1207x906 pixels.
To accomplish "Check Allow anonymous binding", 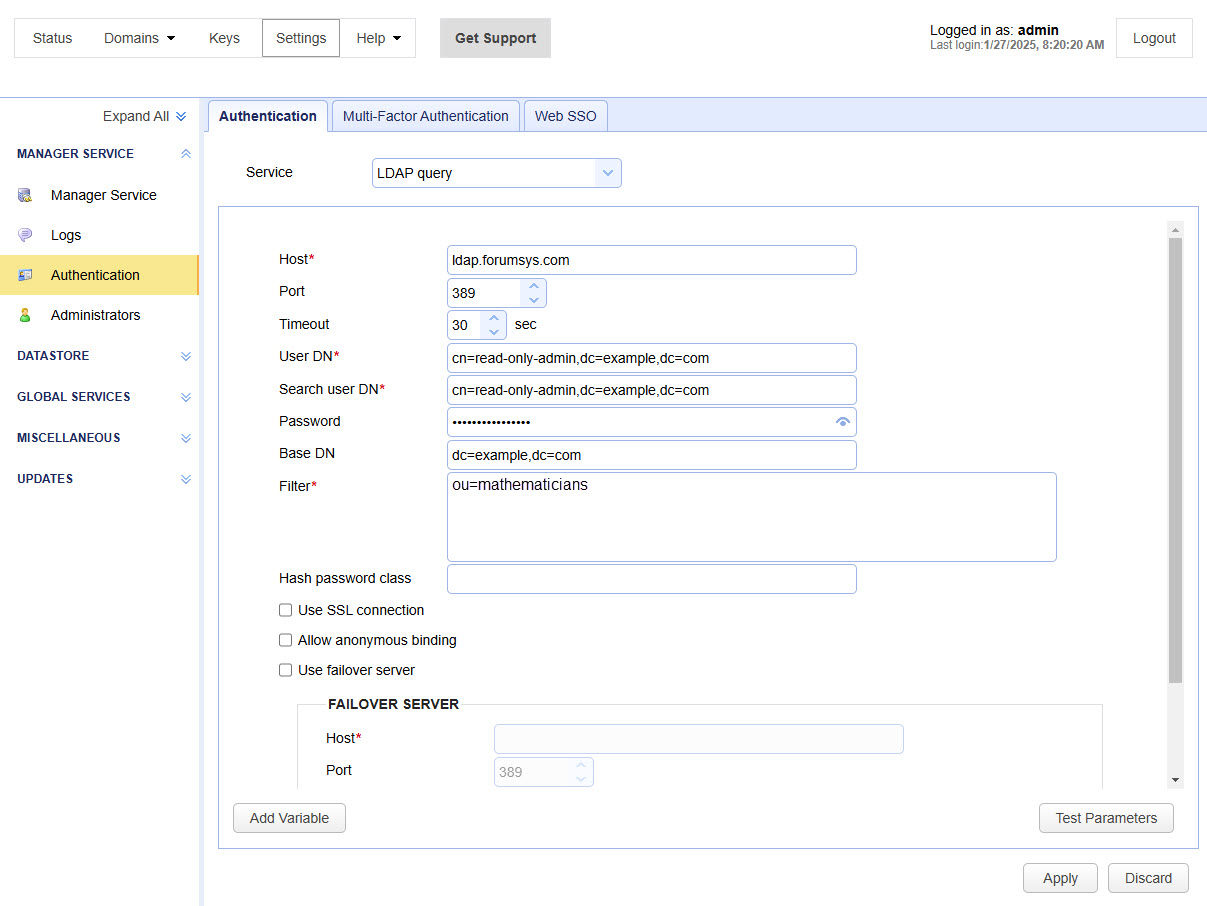I will pos(286,640).
